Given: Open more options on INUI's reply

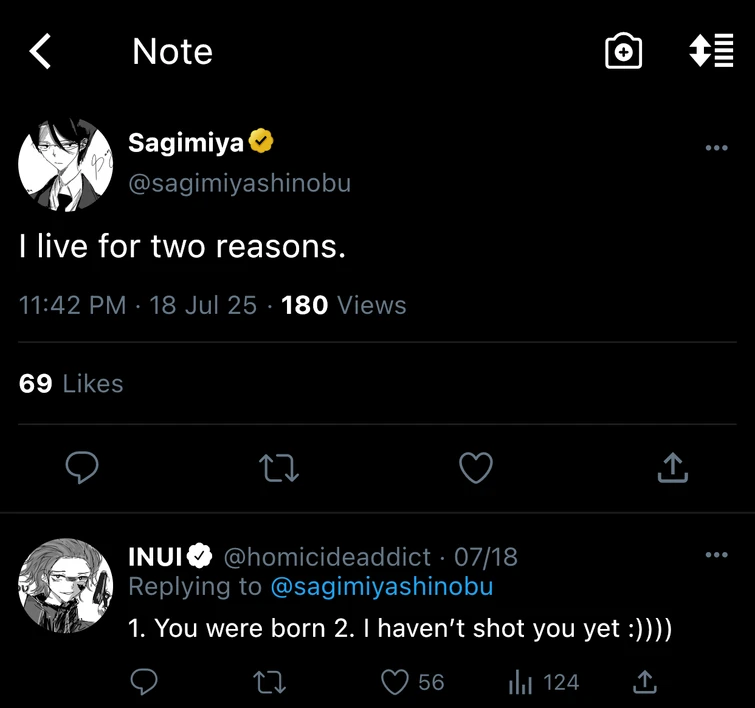Looking at the screenshot, I should pyautogui.click(x=716, y=555).
